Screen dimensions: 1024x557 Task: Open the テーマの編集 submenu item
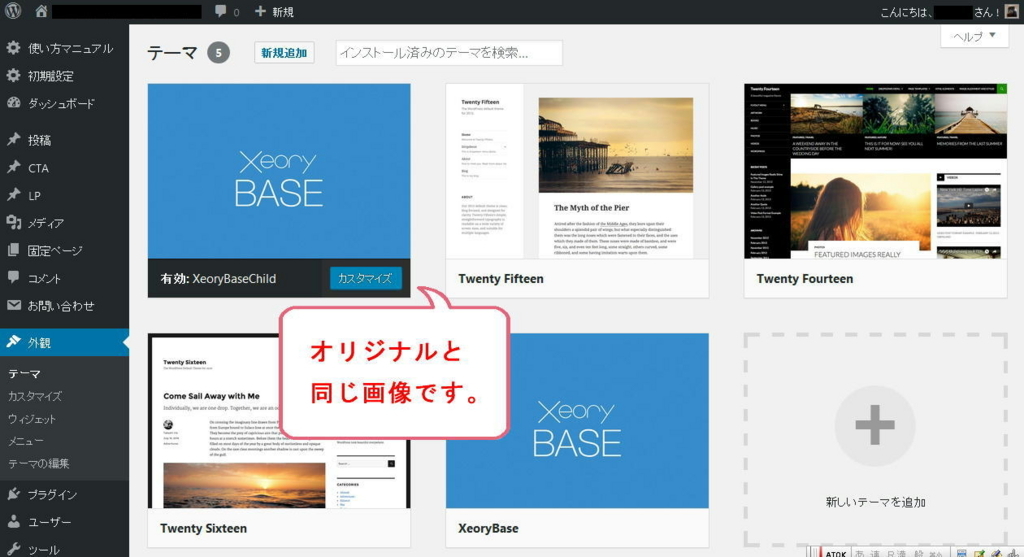(x=39, y=463)
